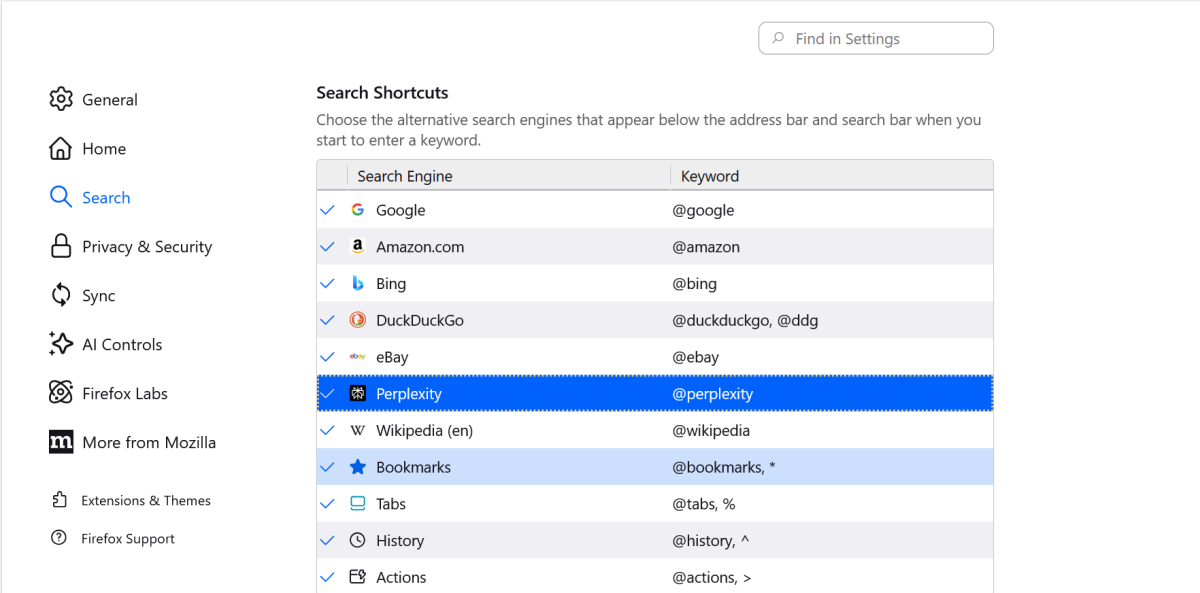Viewport: 1200px width, 593px height.
Task: Select the DuckDuckGo engine icon
Action: tap(357, 320)
